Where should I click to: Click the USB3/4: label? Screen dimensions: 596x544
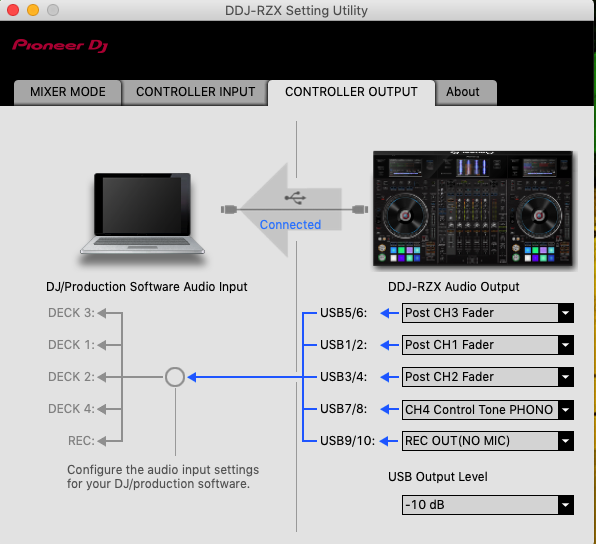(344, 377)
